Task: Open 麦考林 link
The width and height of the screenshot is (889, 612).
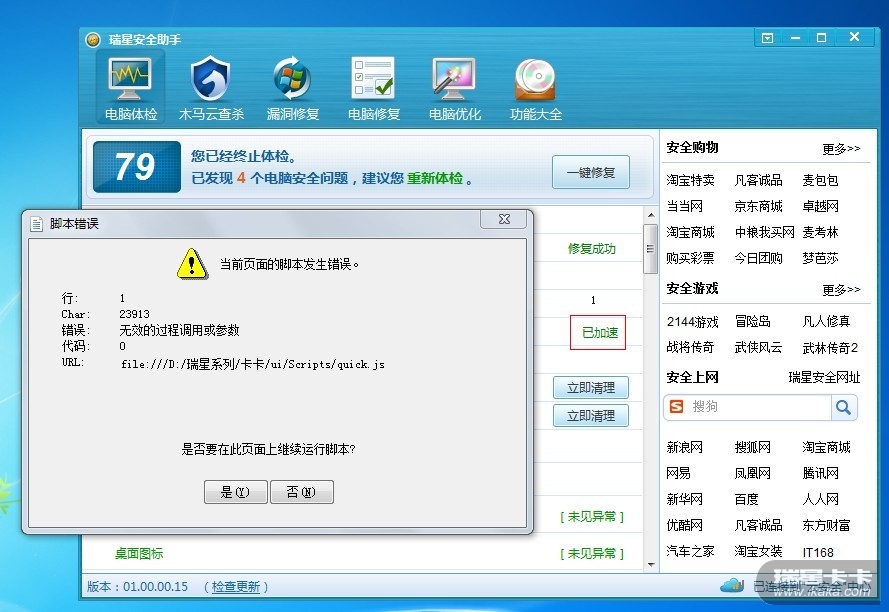Action: (820, 233)
